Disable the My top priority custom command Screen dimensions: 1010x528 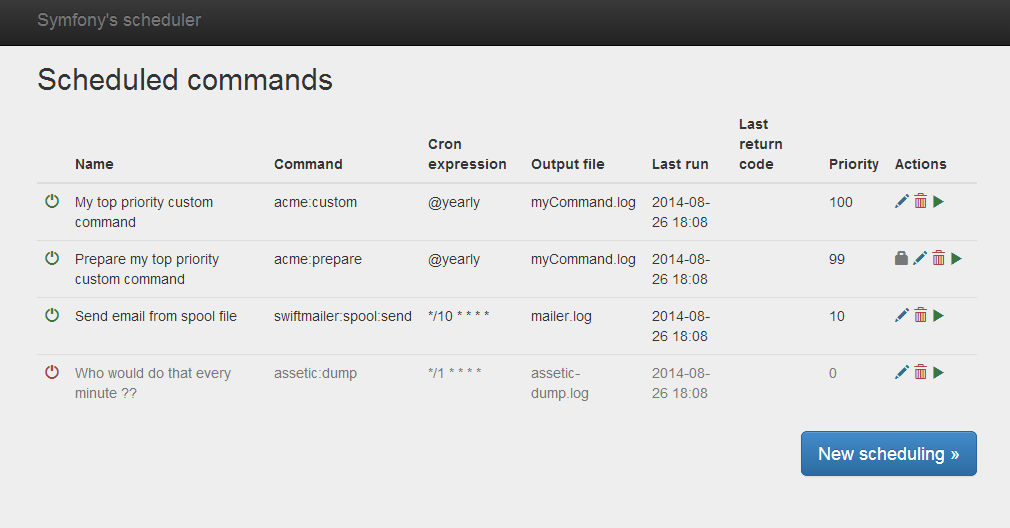pyautogui.click(x=52, y=201)
